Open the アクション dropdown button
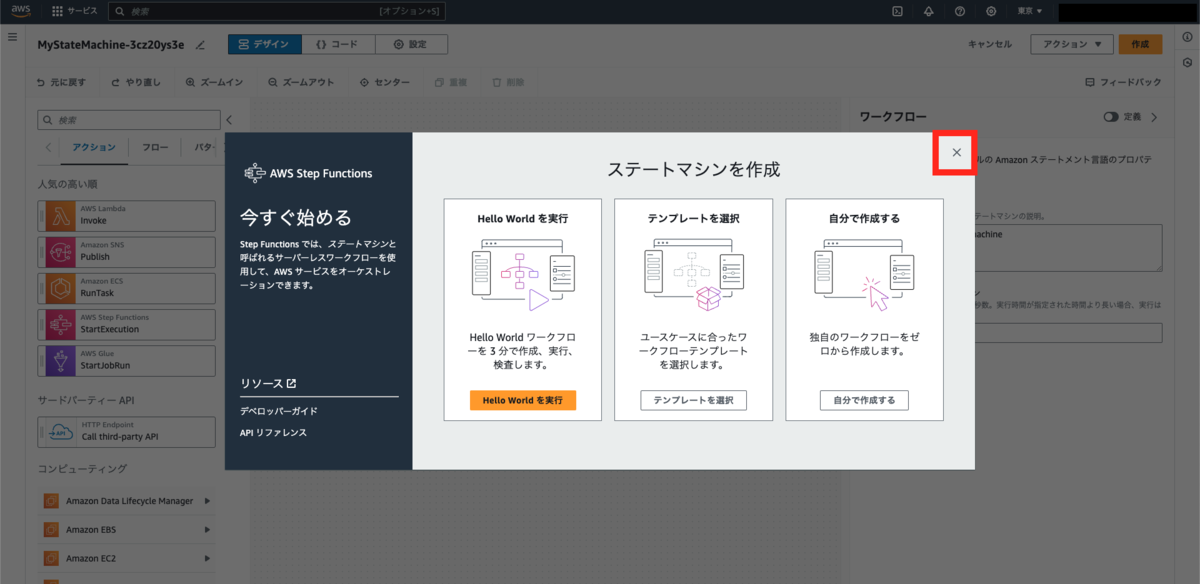 (1072, 44)
